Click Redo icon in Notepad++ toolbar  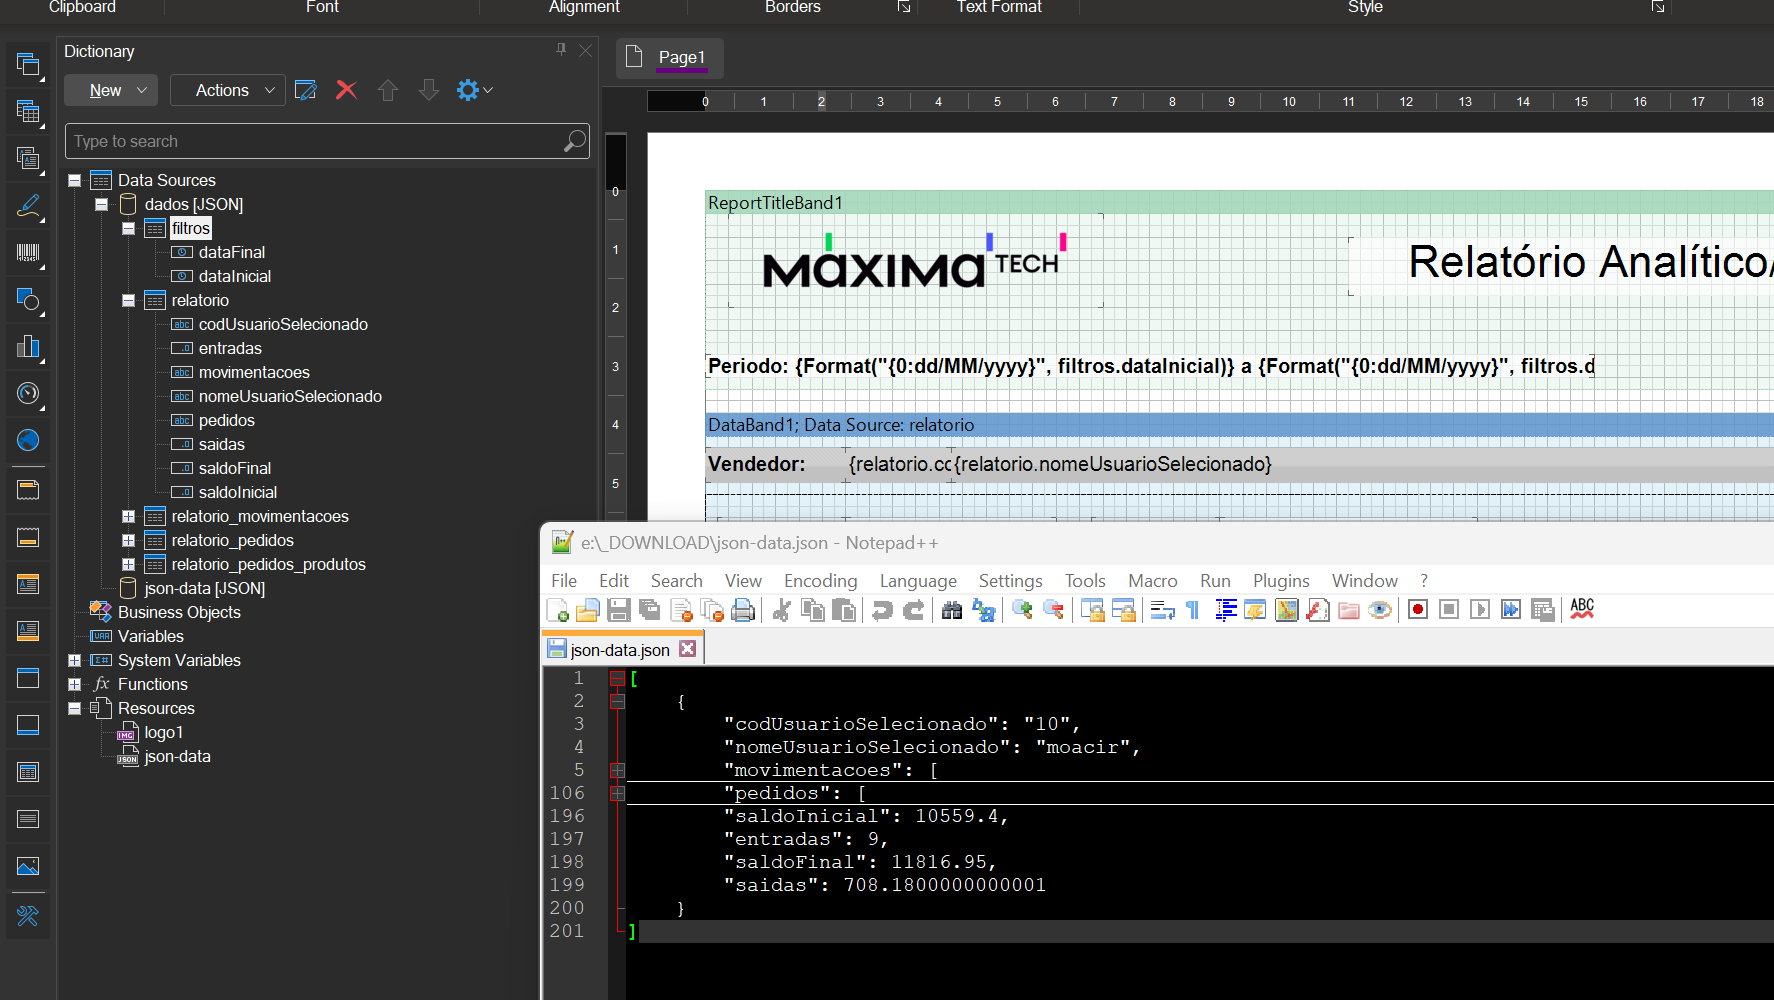pyautogui.click(x=913, y=610)
